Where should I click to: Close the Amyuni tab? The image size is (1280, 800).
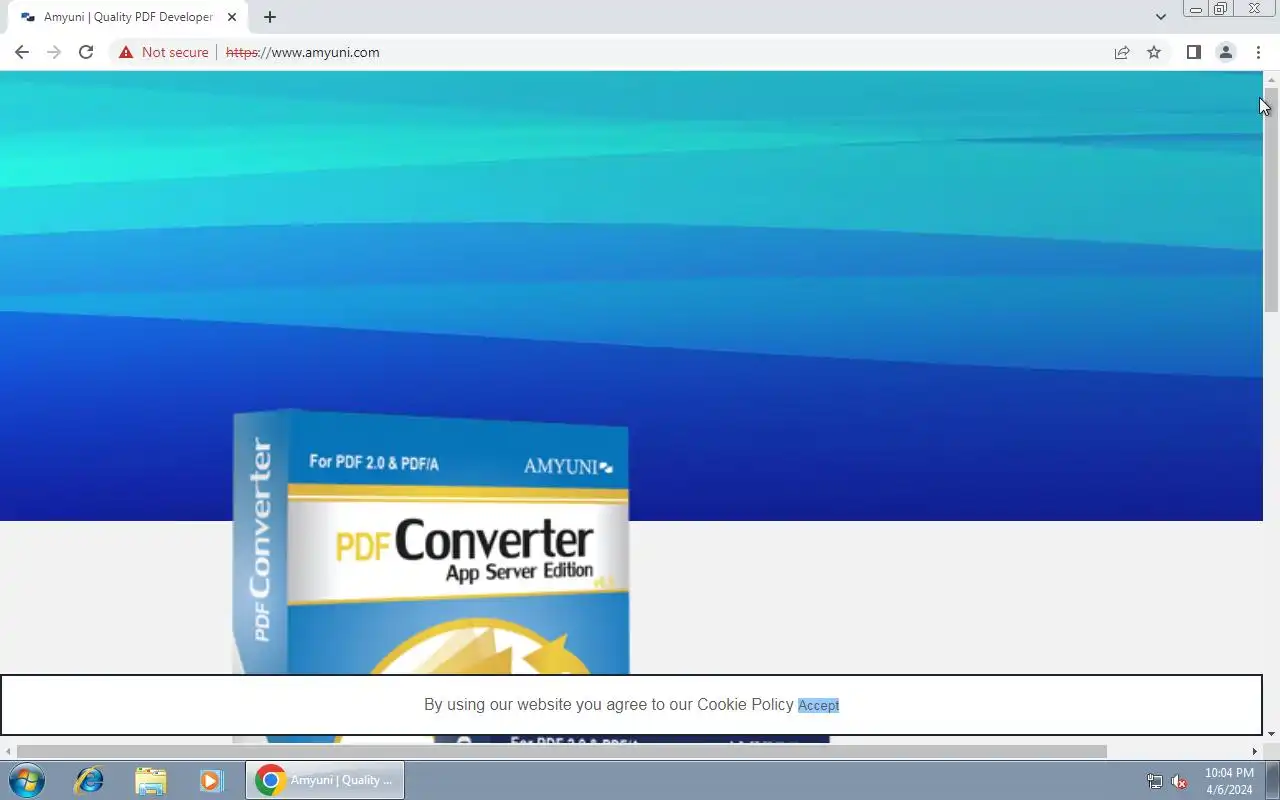(232, 17)
